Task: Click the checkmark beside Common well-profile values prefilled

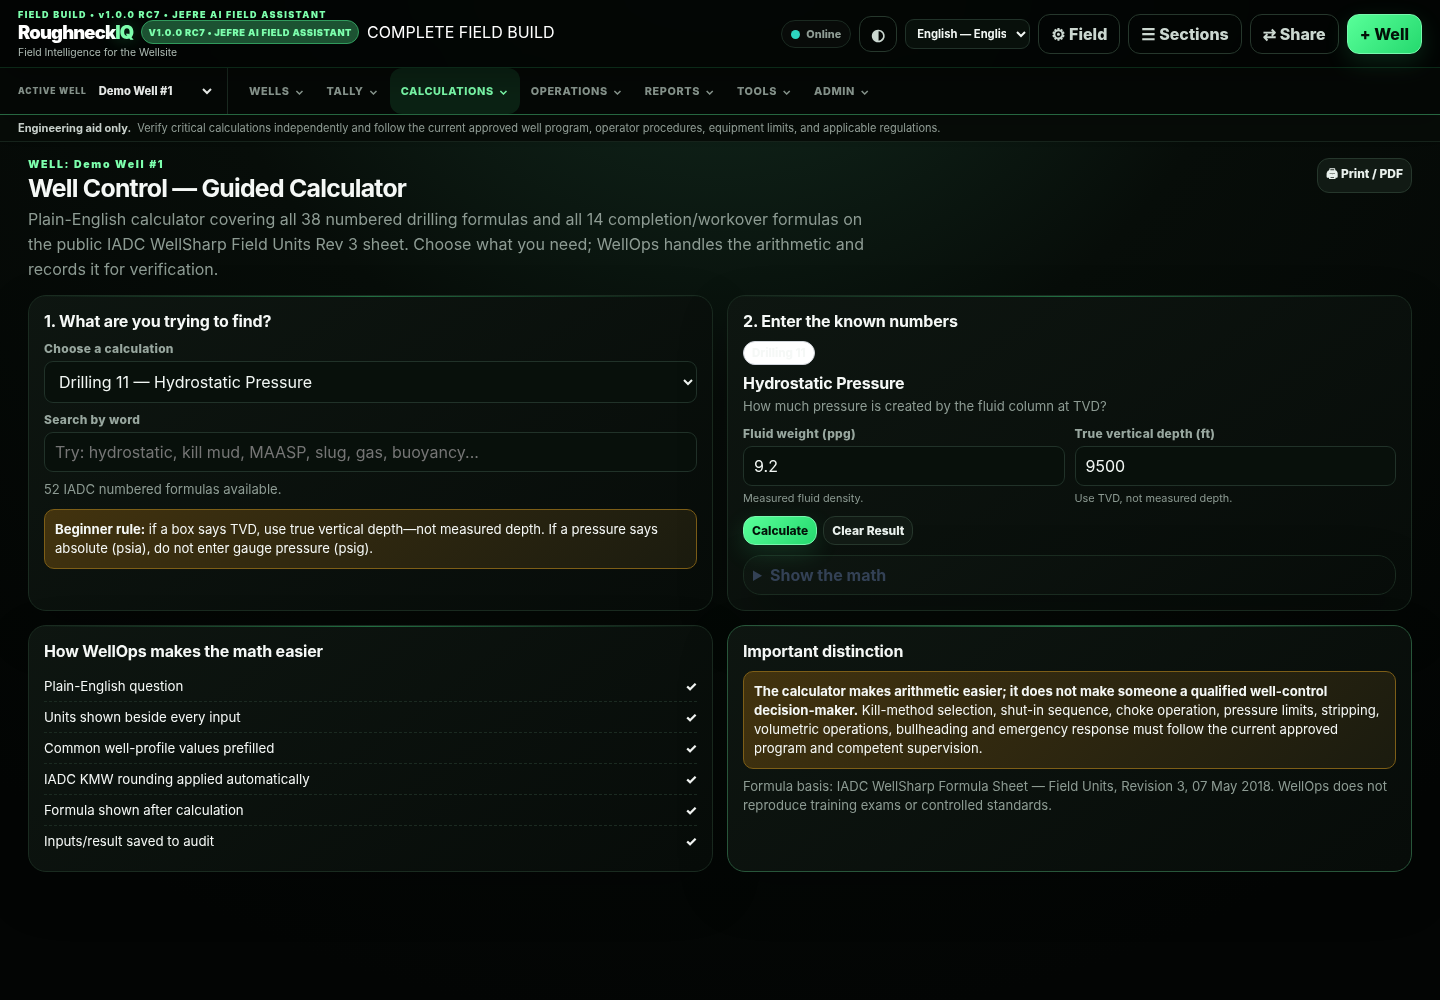Action: point(691,749)
